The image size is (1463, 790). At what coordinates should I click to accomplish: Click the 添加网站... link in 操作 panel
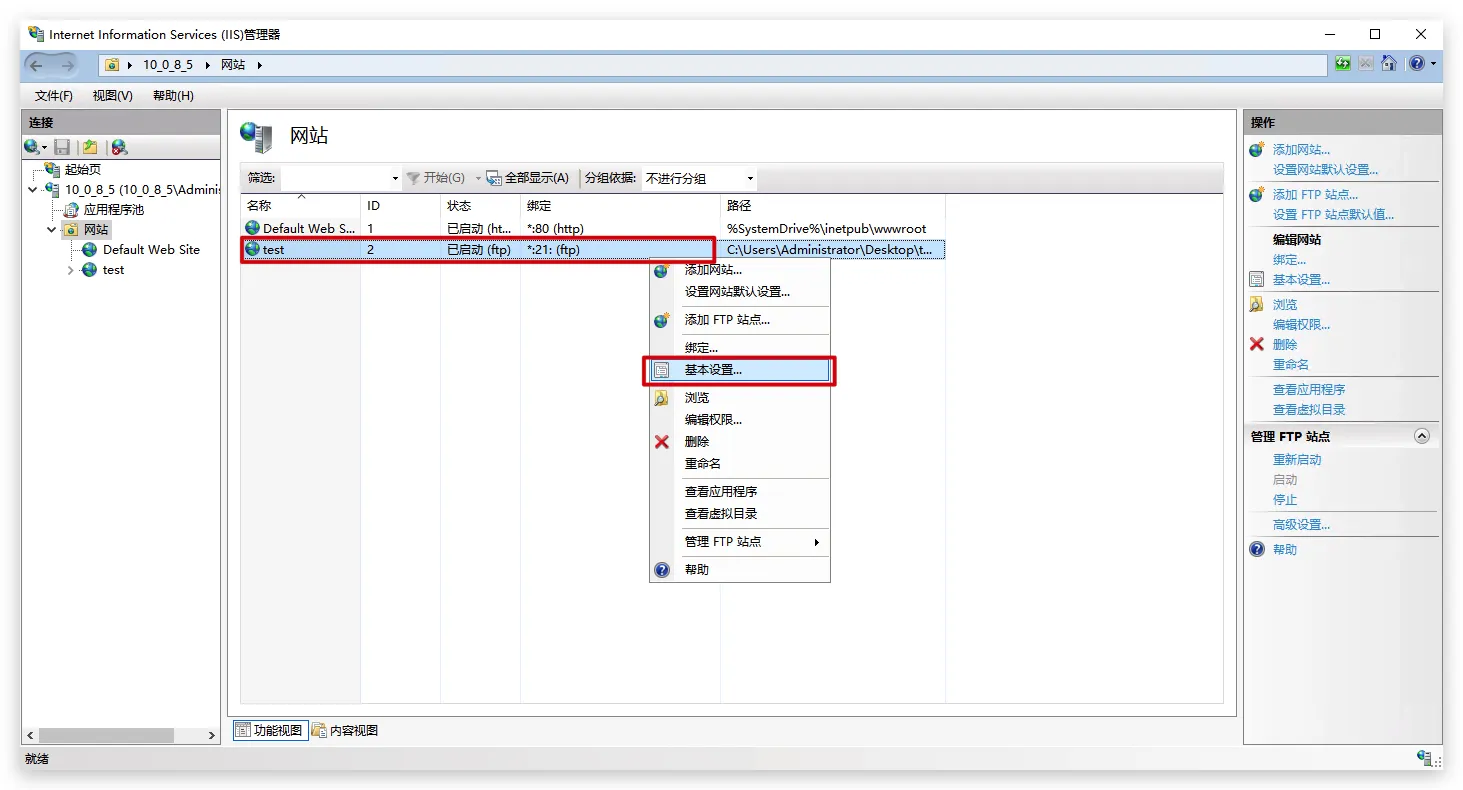click(1301, 150)
